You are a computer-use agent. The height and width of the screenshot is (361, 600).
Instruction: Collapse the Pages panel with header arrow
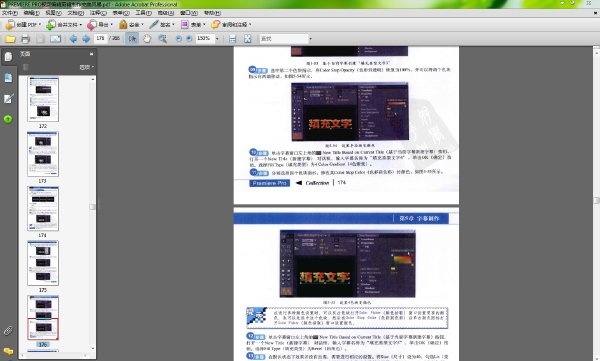pos(91,54)
